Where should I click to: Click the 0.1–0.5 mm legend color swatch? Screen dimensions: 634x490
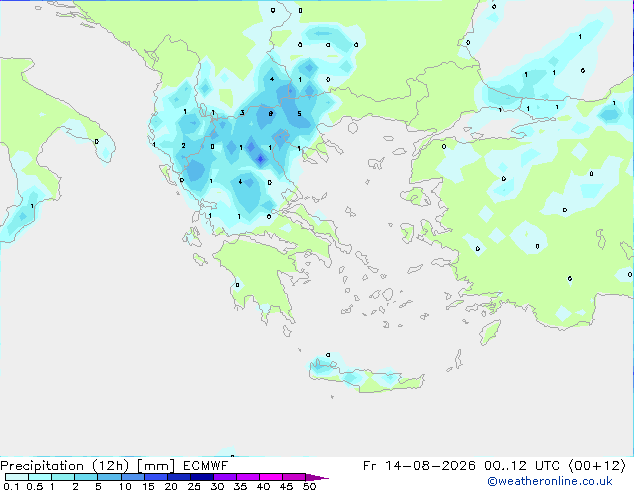pos(17,477)
